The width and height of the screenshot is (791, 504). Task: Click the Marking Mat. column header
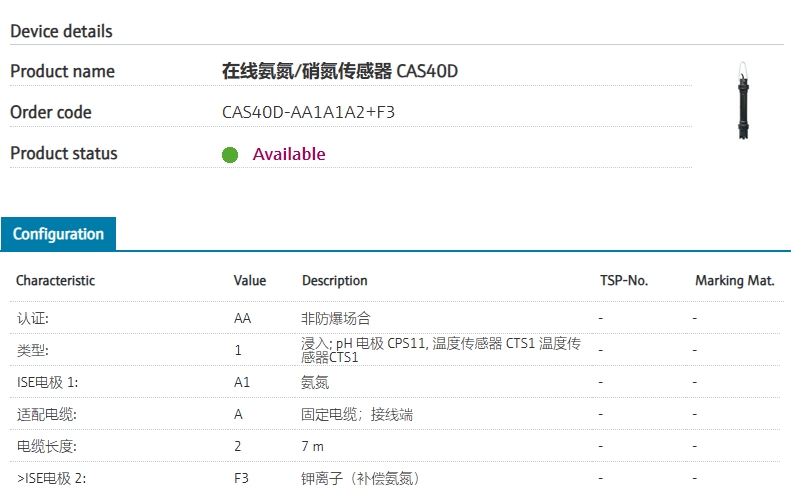pyautogui.click(x=735, y=281)
